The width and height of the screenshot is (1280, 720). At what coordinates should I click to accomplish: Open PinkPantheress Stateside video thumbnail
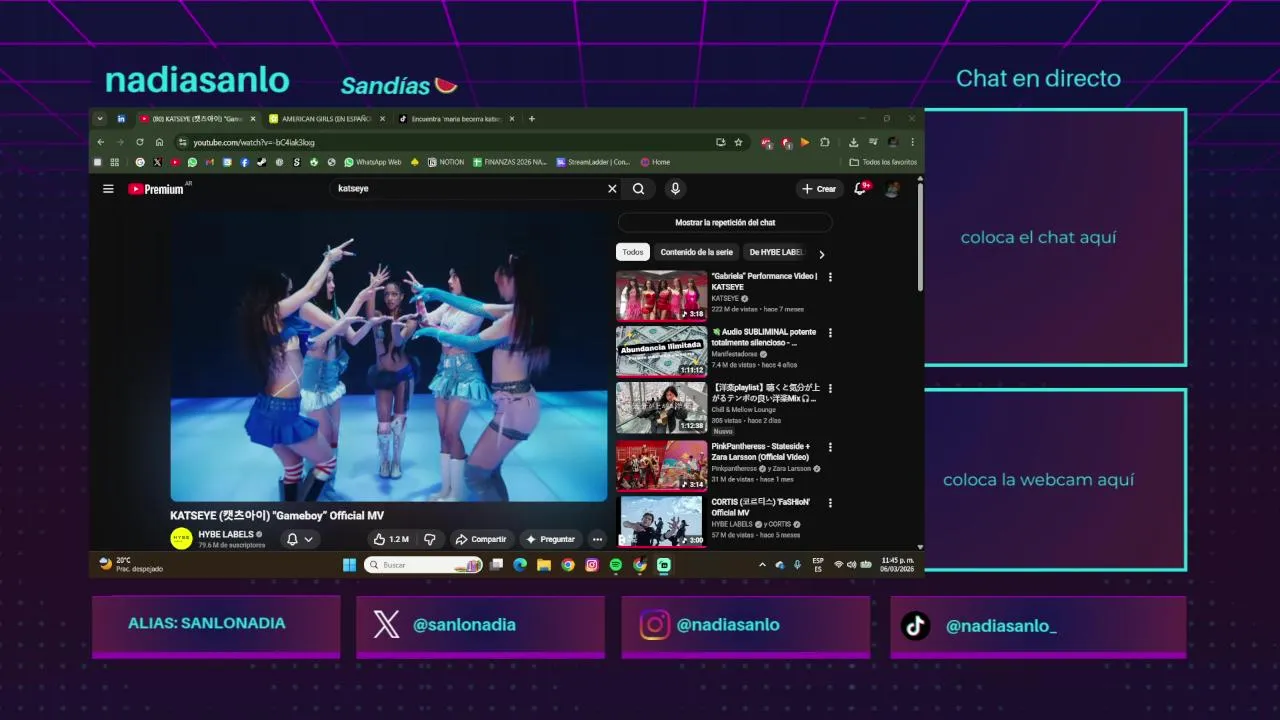click(x=661, y=466)
